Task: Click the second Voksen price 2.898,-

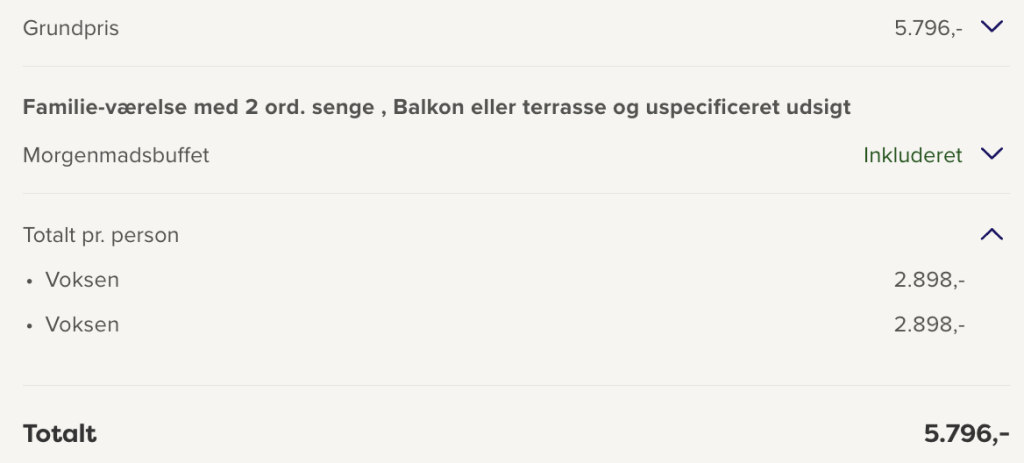Action: 929,324
